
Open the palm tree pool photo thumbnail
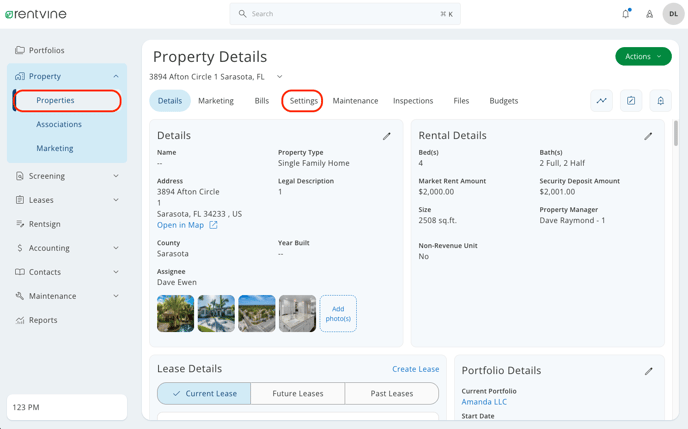point(176,313)
